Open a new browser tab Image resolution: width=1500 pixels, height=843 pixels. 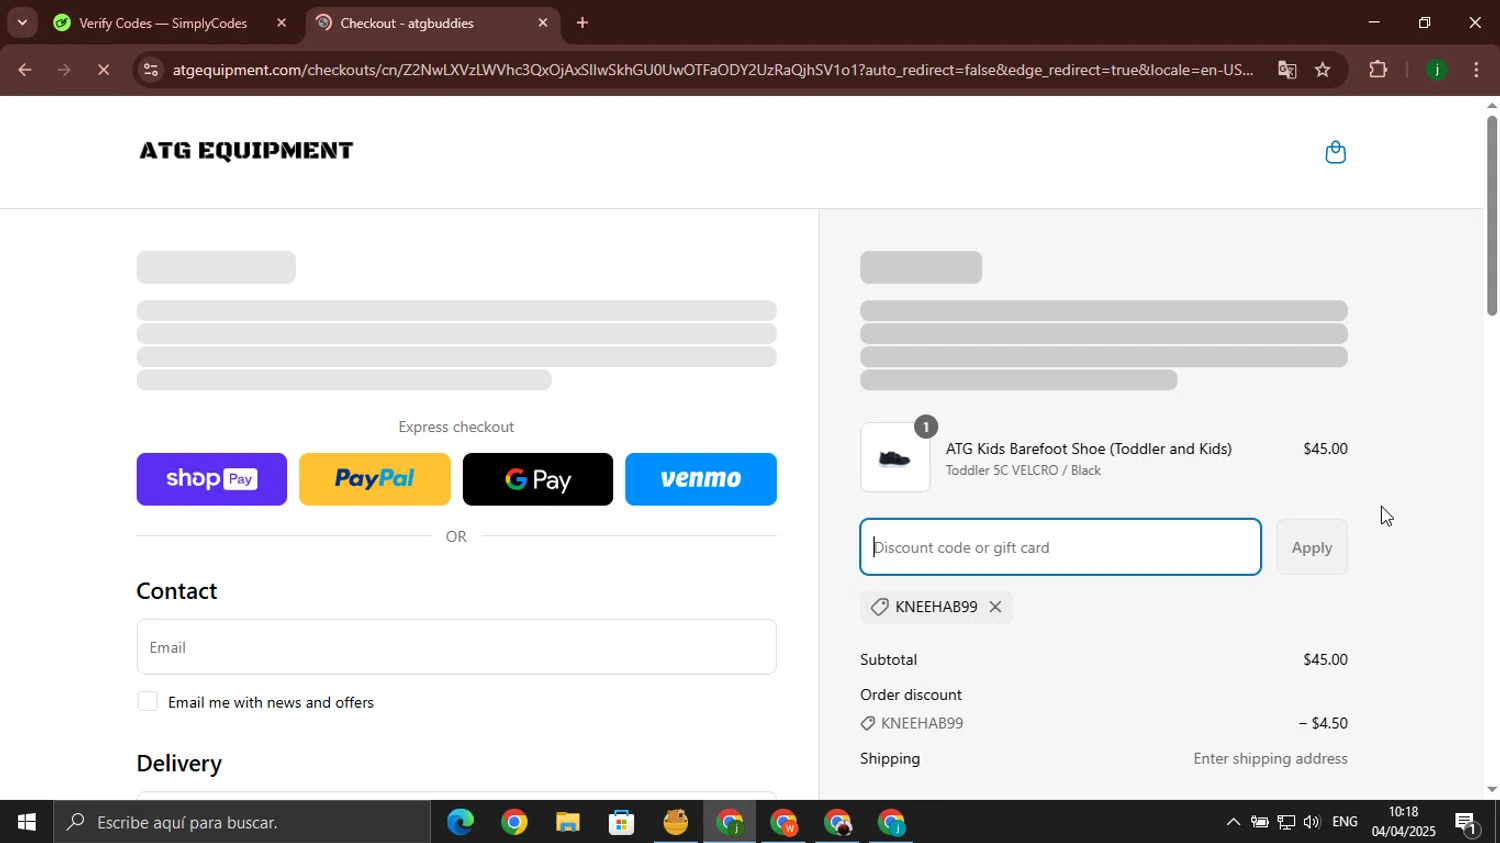pos(582,23)
